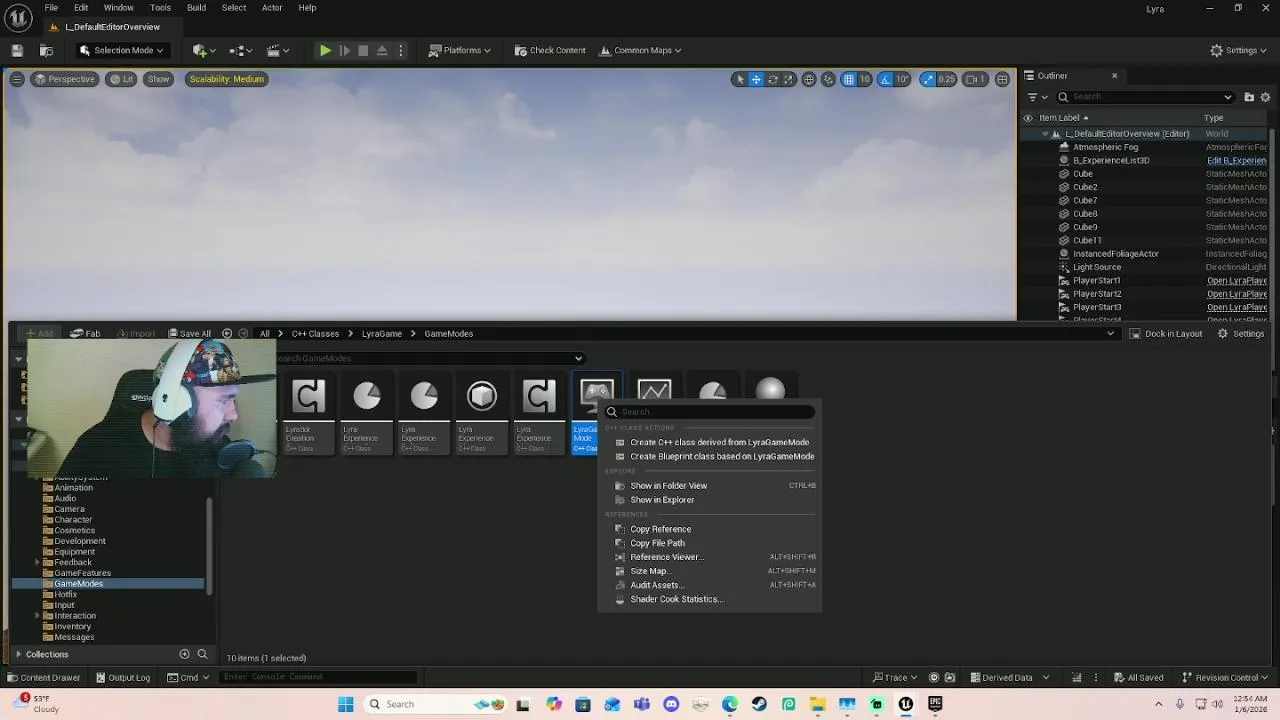Open grid snap size value 10
The height and width of the screenshot is (720, 1280).
point(865,79)
